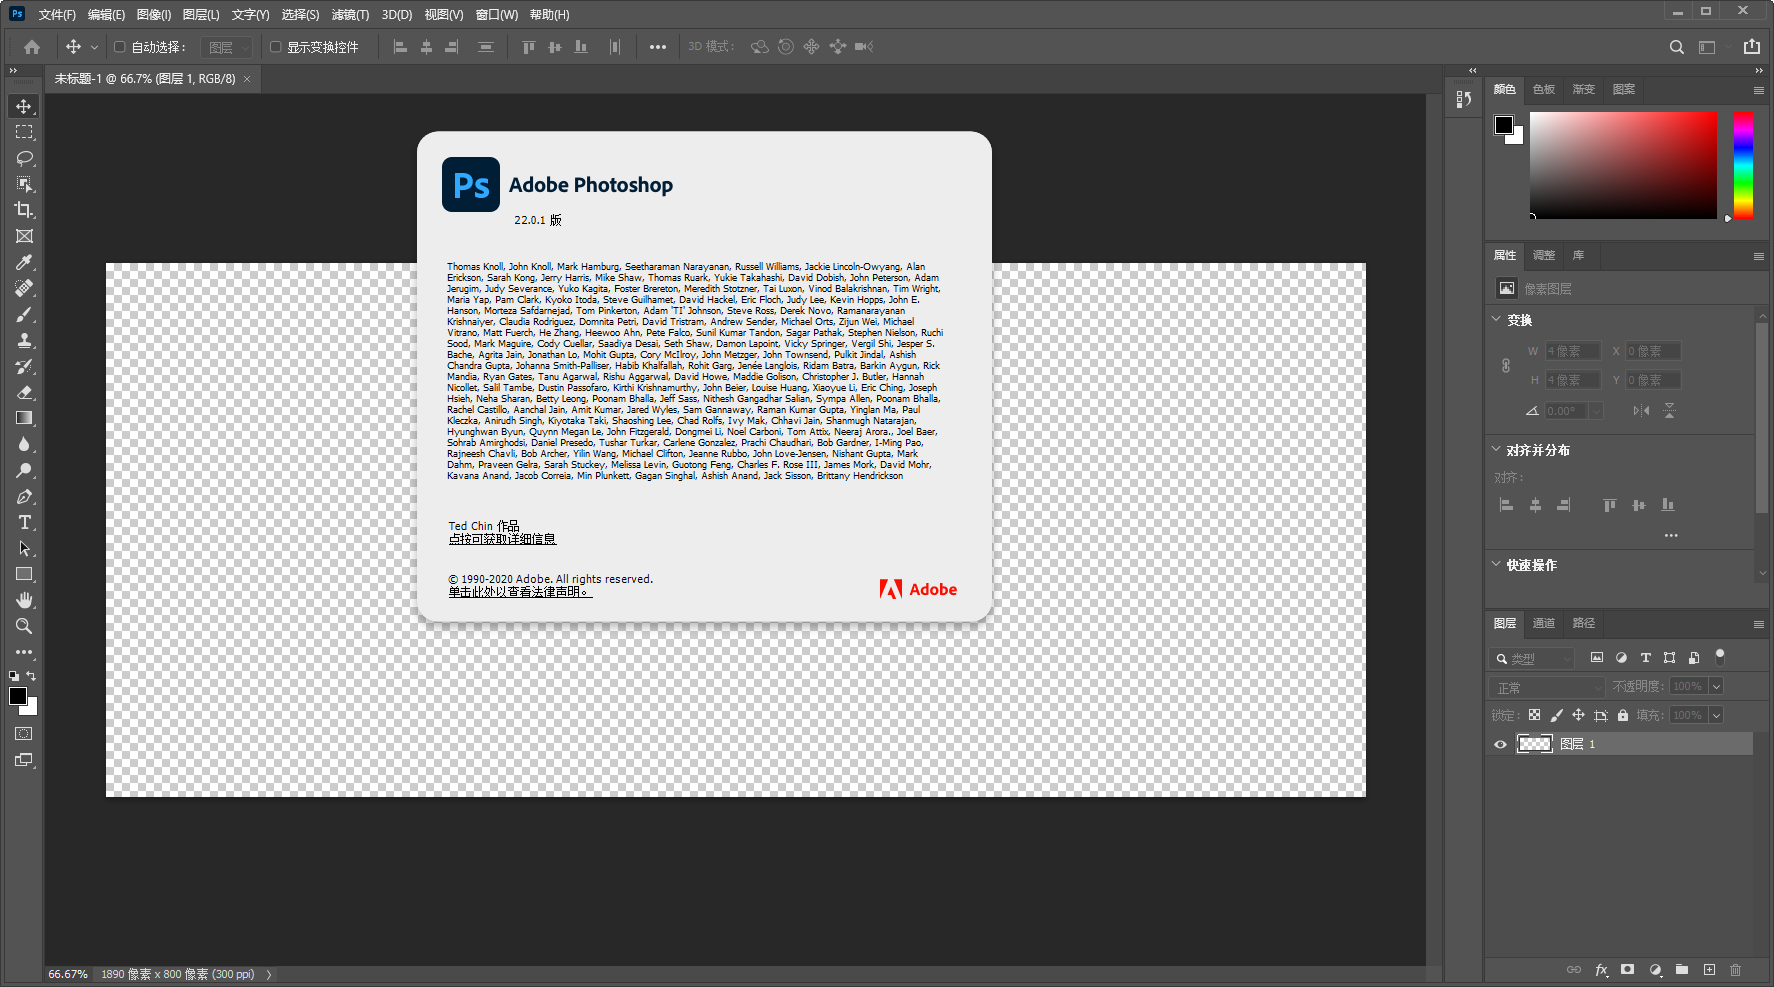Open the search icon in the options bar
Image resolution: width=1774 pixels, height=987 pixels.
[1677, 47]
